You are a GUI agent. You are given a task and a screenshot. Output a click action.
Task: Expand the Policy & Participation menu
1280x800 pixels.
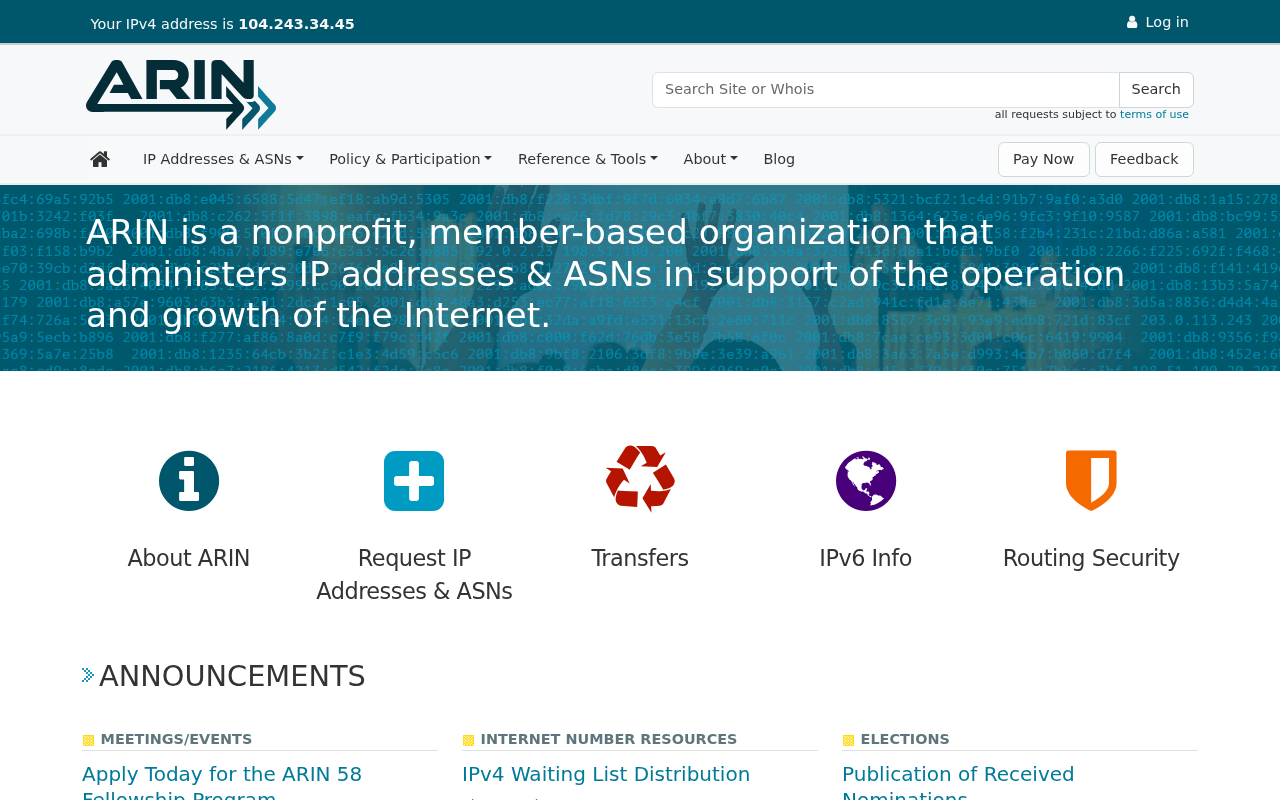(410, 159)
